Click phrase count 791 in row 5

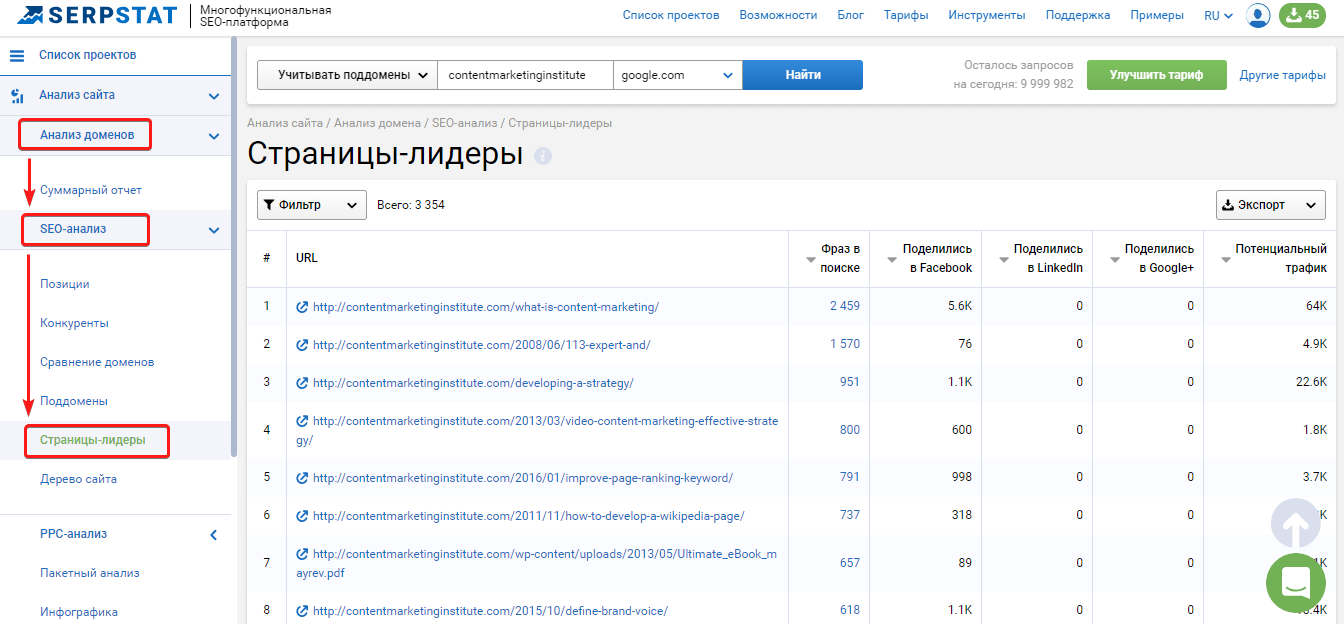850,477
